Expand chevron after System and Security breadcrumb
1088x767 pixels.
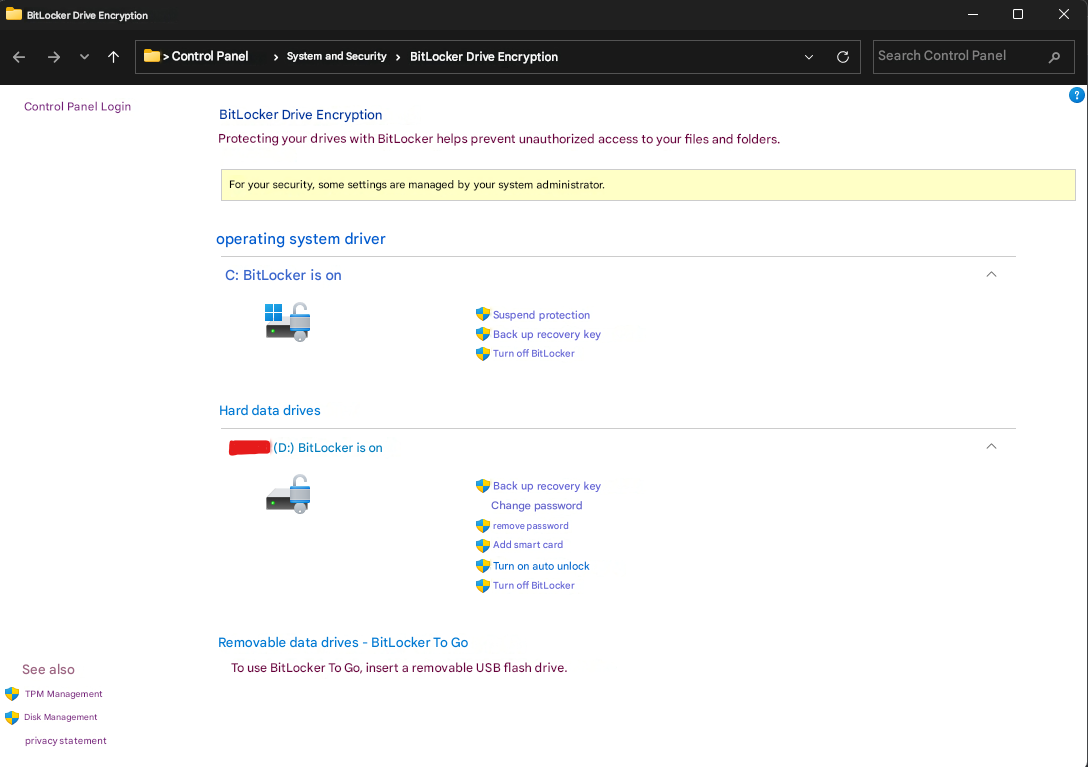(398, 57)
